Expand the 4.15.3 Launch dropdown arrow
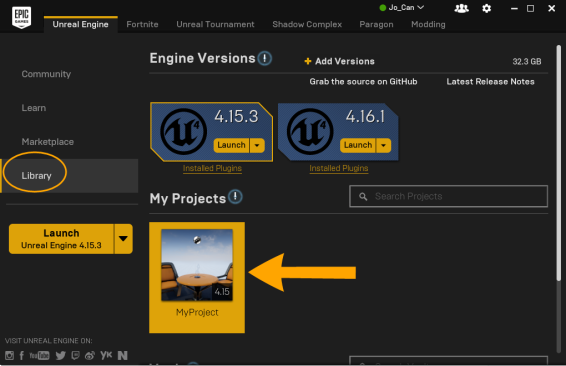This screenshot has width=566, height=366. click(257, 145)
